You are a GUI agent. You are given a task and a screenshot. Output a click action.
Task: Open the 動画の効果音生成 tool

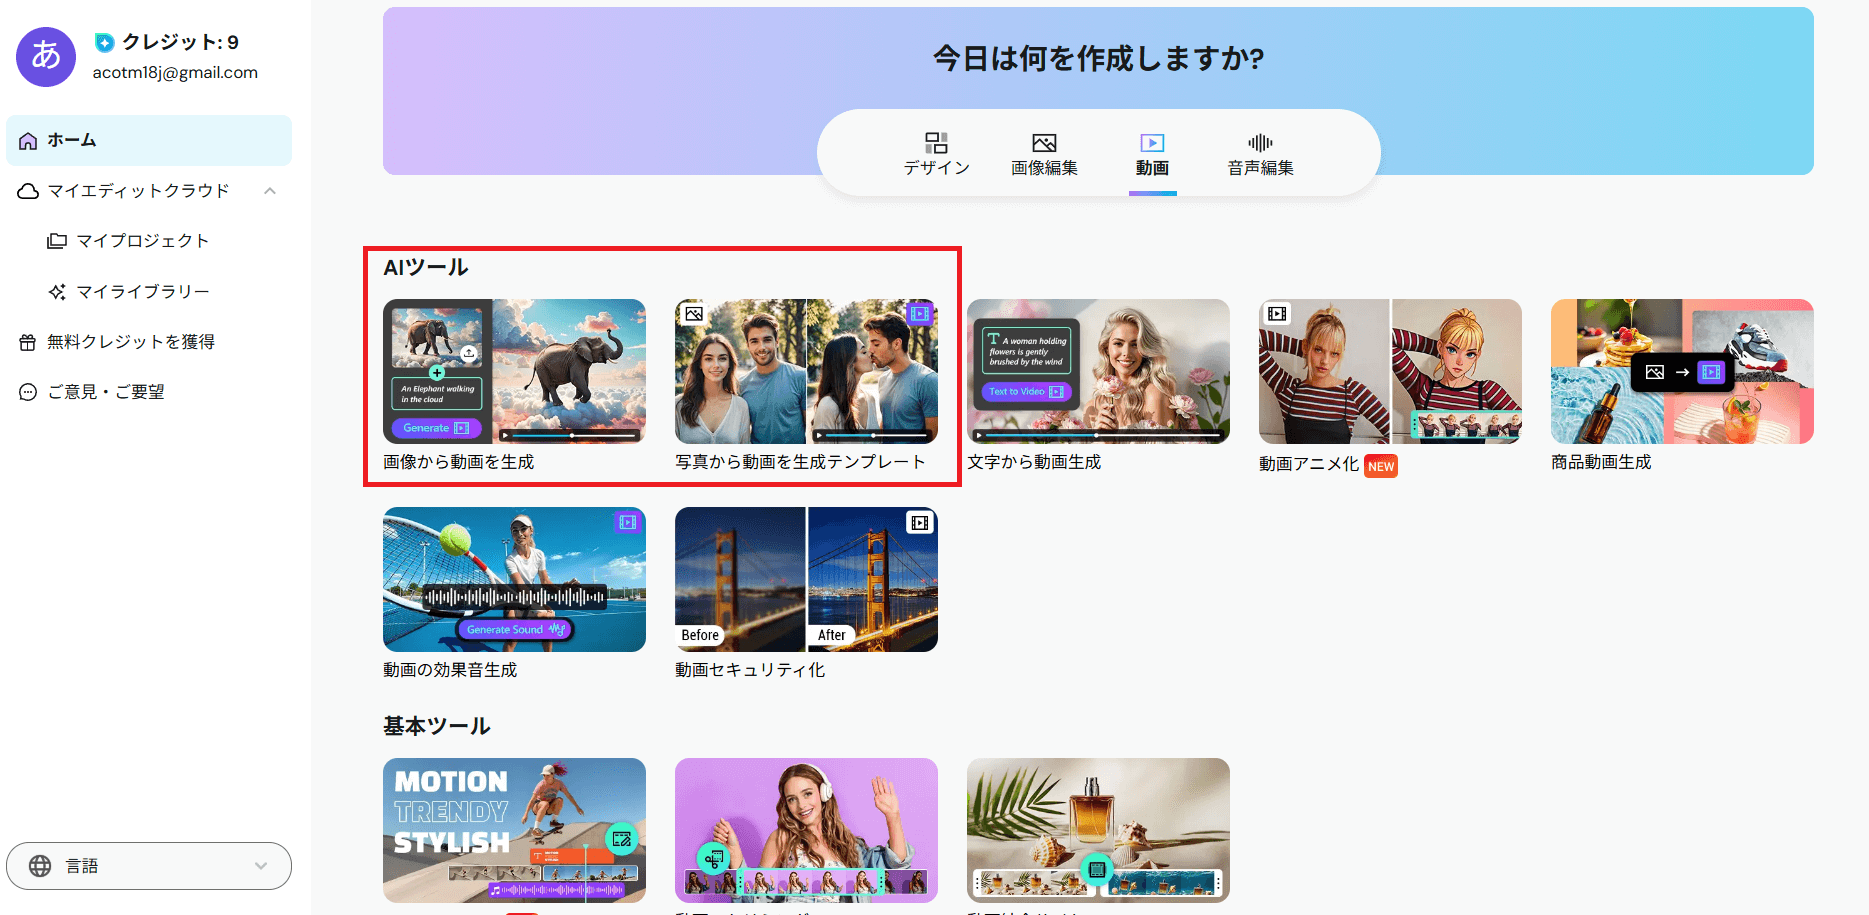[514, 579]
